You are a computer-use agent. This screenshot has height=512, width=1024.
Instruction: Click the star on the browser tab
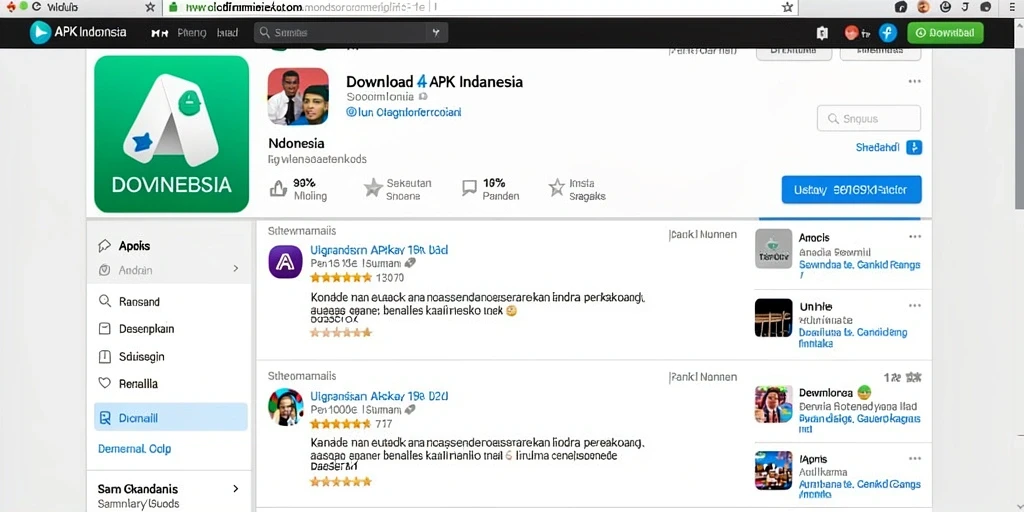point(150,7)
